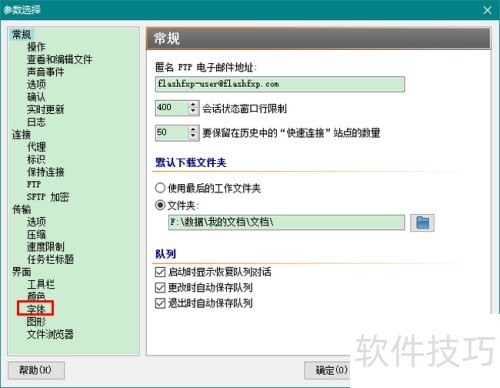
Task: Click the download folder path field
Action: [x=286, y=222]
